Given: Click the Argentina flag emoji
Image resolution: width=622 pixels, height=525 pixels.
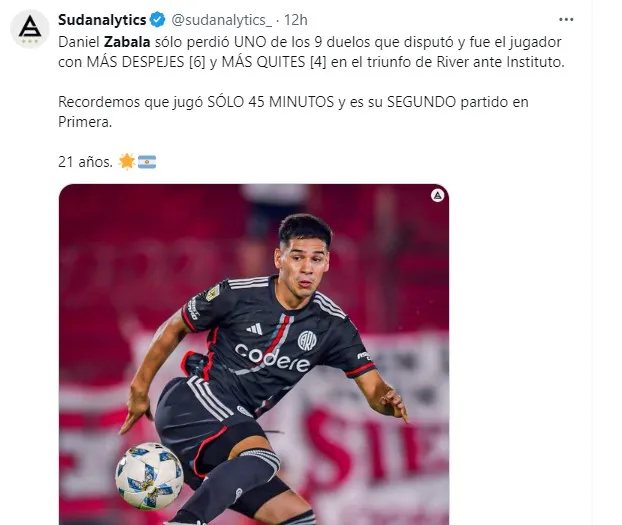Looking at the screenshot, I should tap(147, 162).
